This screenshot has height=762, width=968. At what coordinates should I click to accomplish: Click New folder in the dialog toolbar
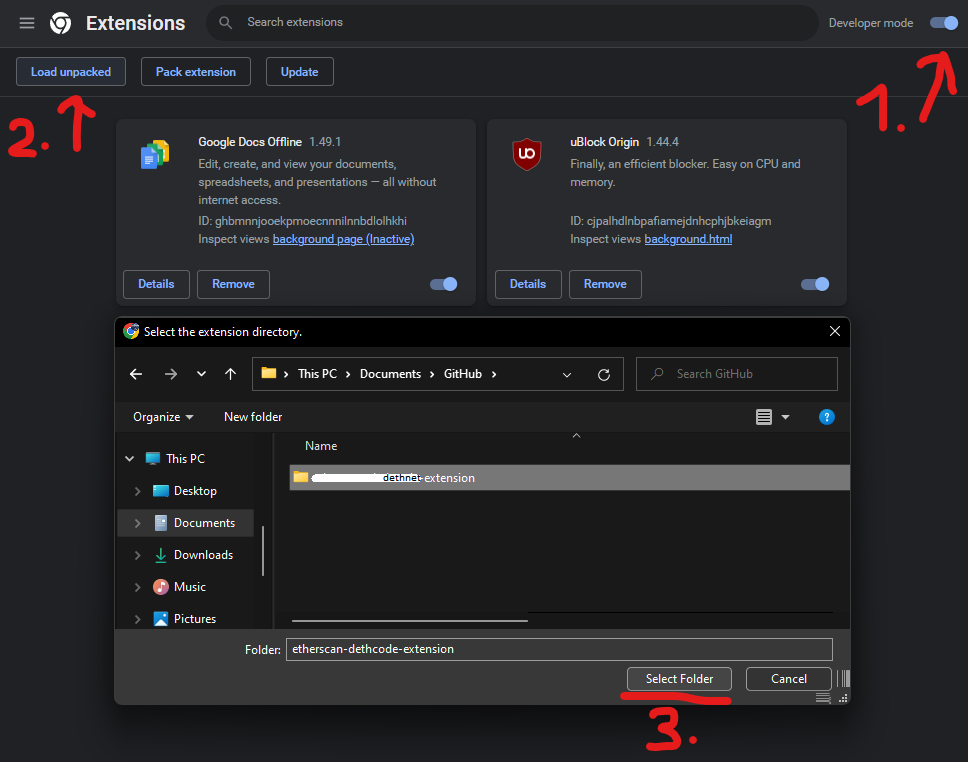[252, 416]
